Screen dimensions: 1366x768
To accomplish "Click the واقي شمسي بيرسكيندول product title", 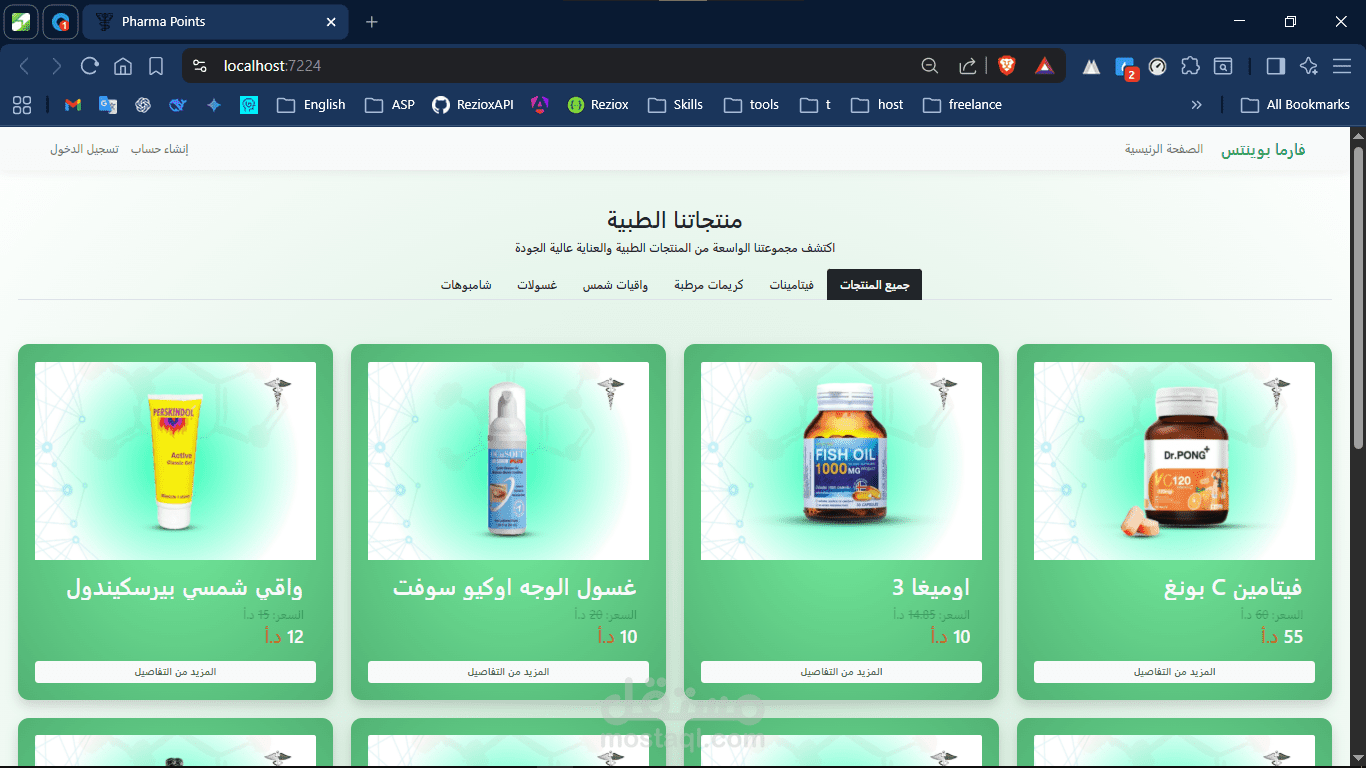I will coord(185,587).
